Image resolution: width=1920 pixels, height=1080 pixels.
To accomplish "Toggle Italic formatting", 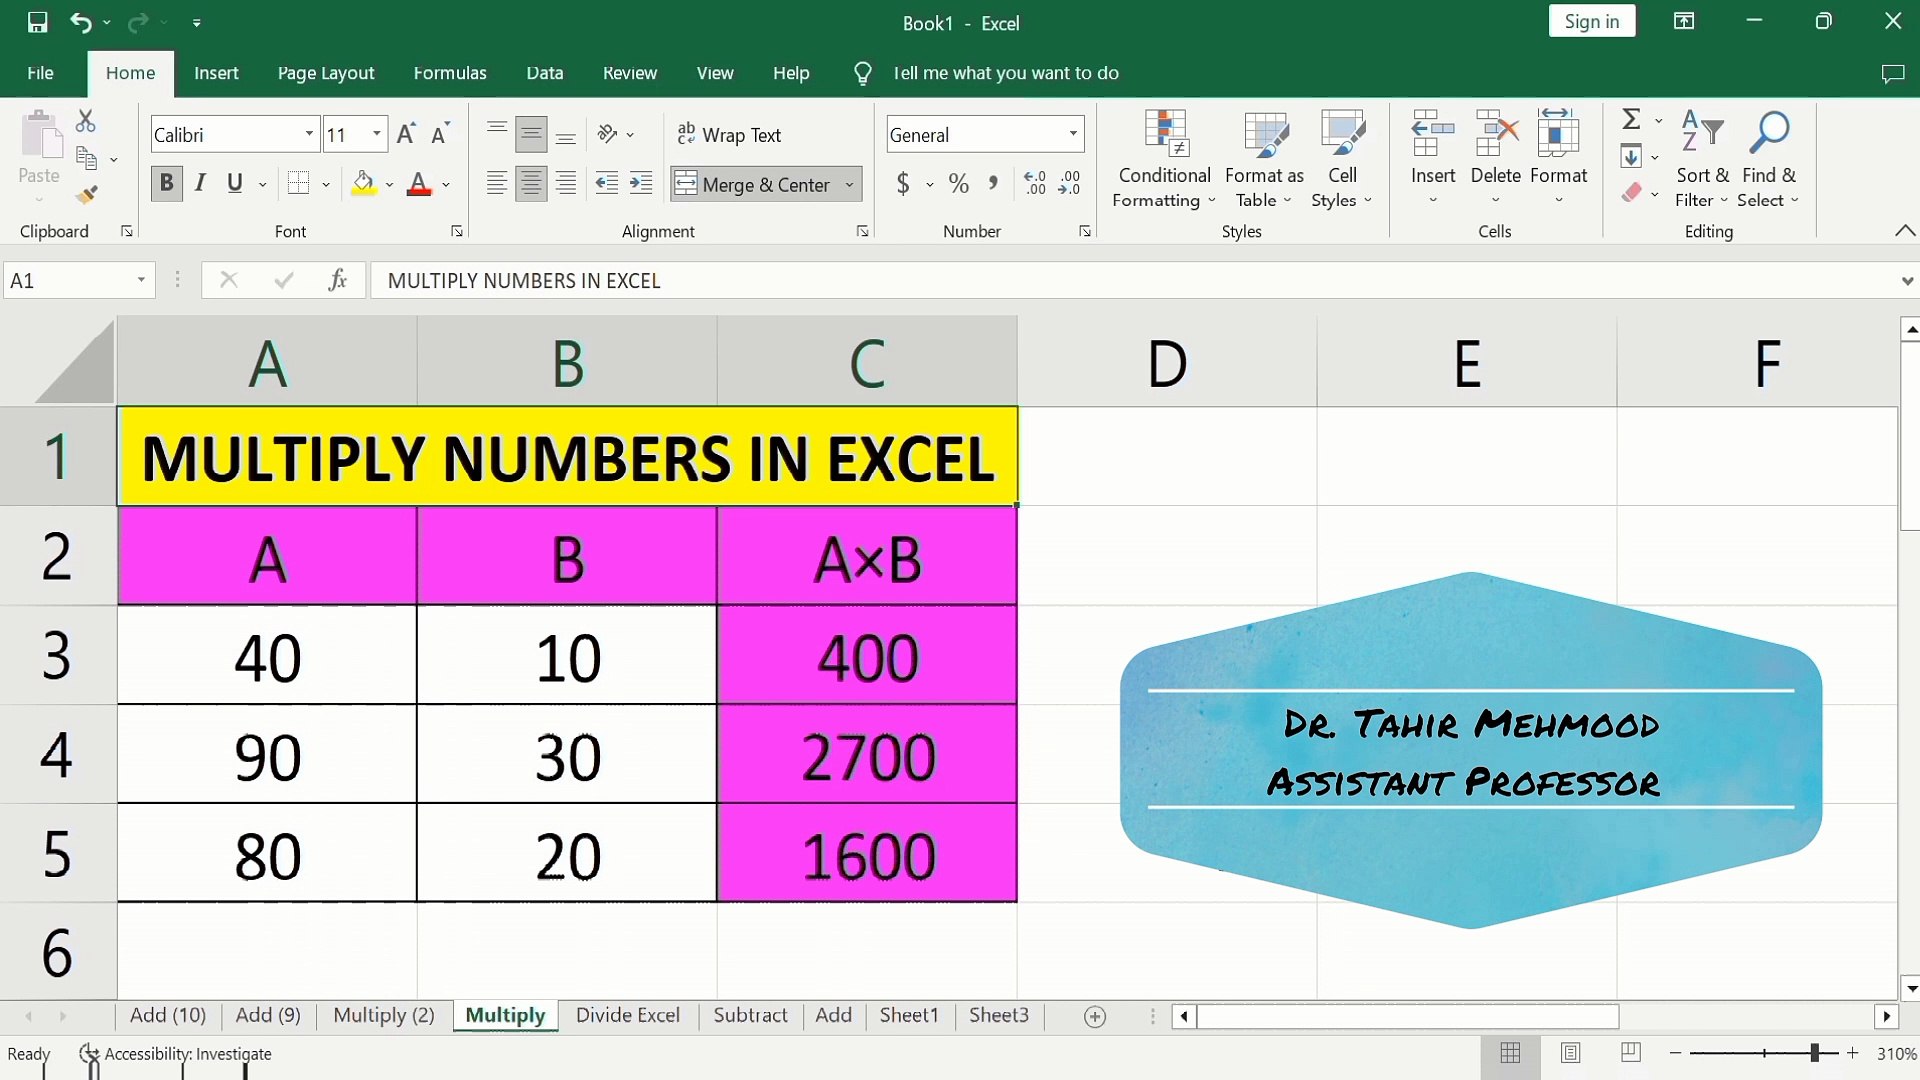I will coord(200,184).
